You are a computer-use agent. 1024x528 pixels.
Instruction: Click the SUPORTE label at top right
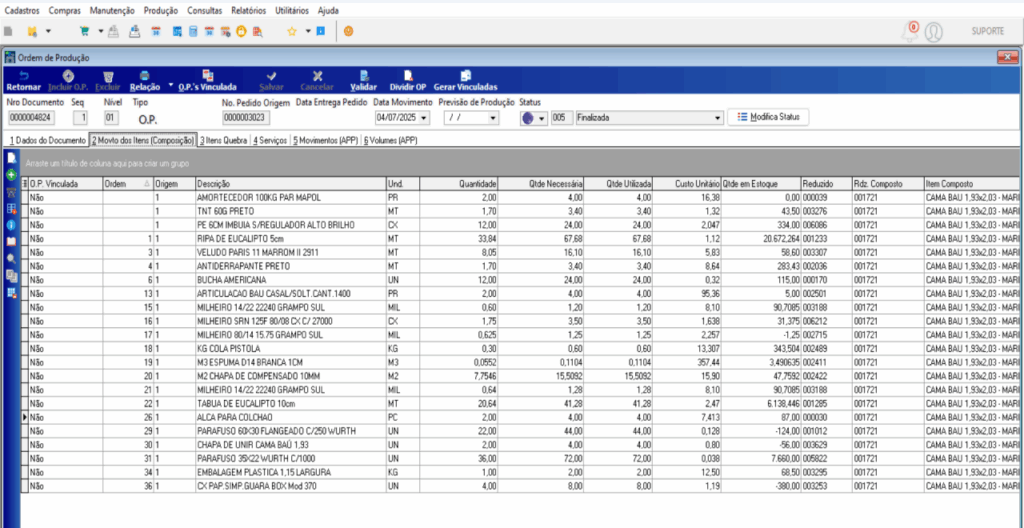click(x=987, y=32)
